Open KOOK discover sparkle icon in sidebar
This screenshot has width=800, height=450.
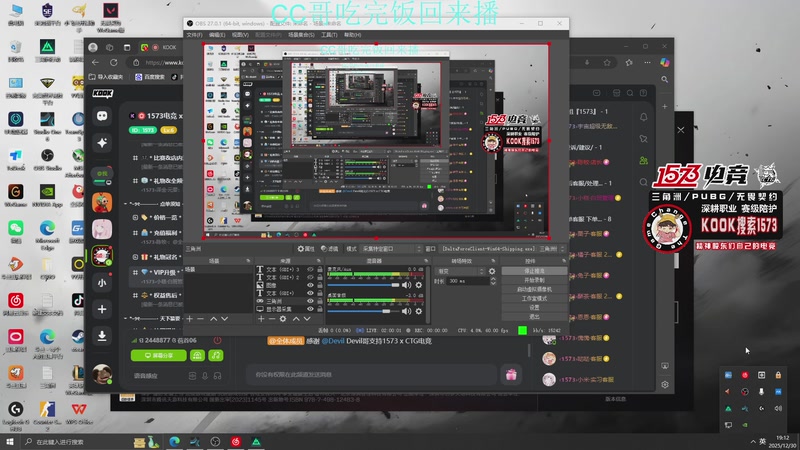point(102,143)
